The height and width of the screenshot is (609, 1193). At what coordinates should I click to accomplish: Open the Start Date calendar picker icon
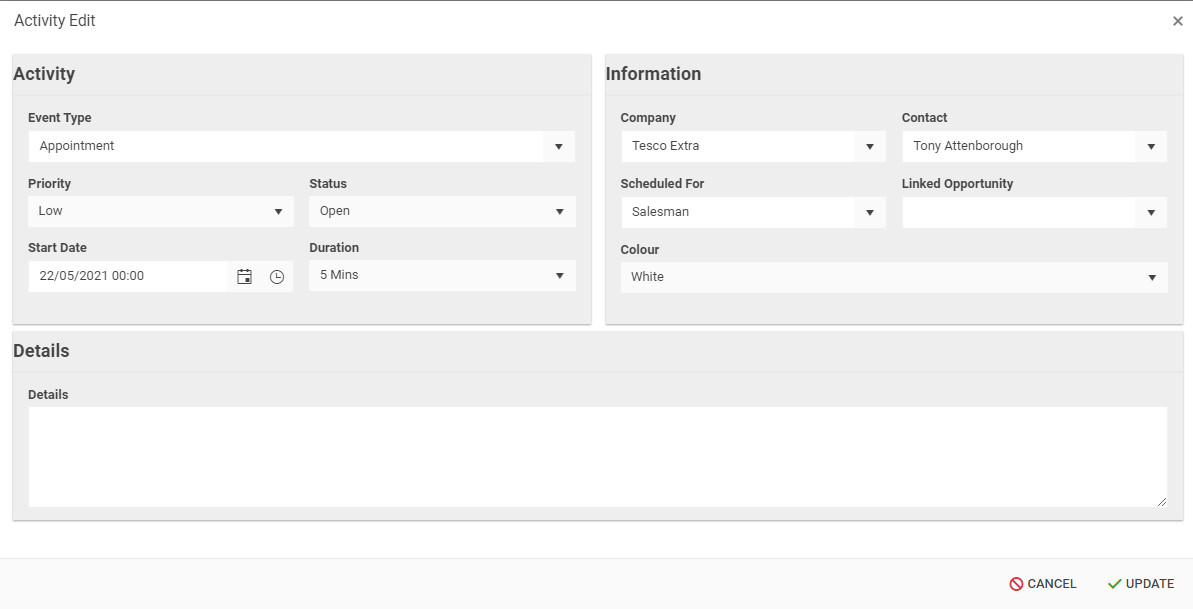244,277
